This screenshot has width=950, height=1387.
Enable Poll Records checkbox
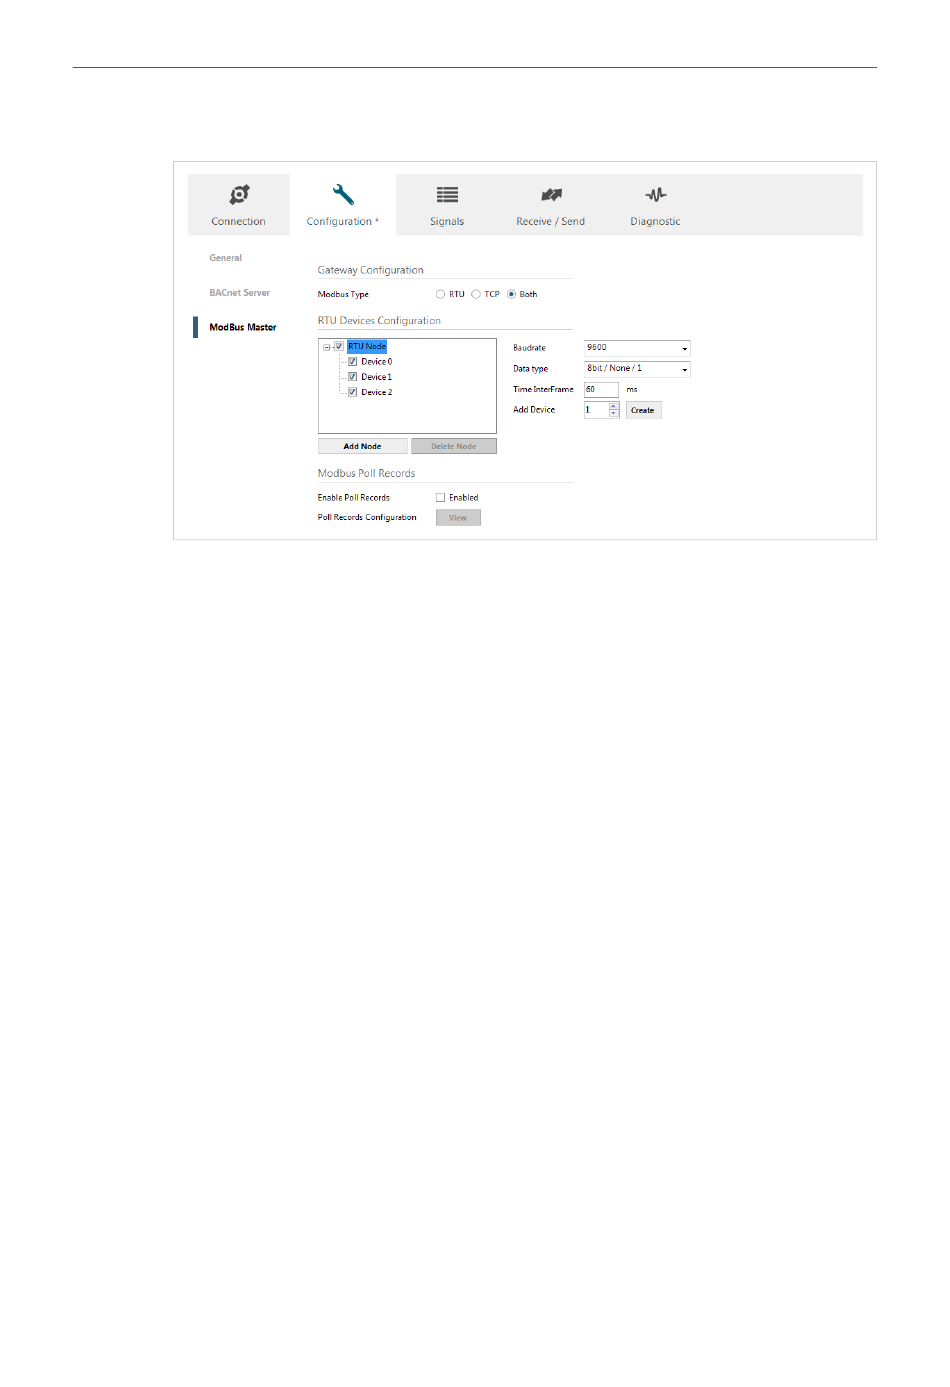click(440, 497)
